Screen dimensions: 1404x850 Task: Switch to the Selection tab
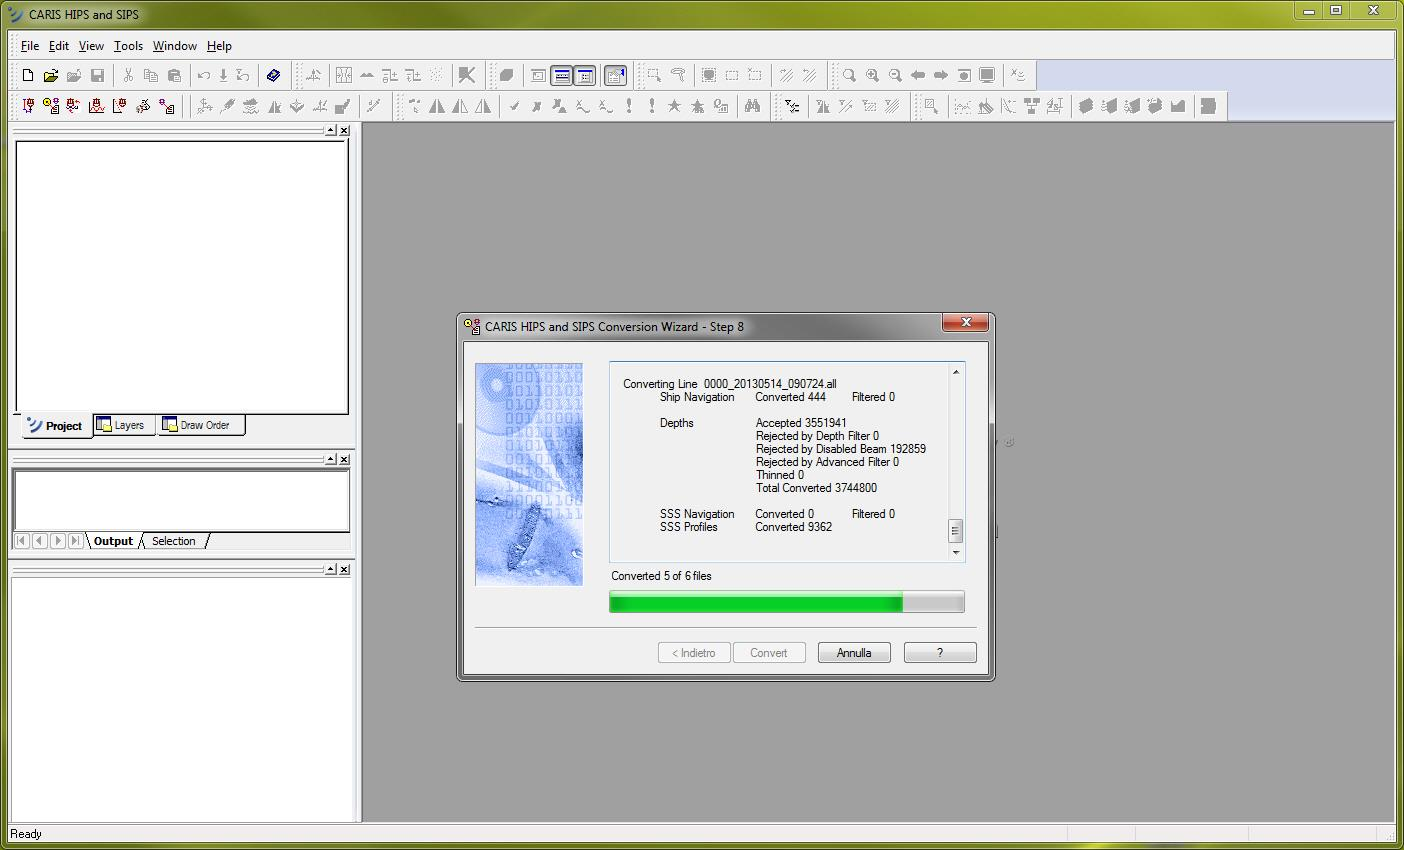pyautogui.click(x=174, y=541)
